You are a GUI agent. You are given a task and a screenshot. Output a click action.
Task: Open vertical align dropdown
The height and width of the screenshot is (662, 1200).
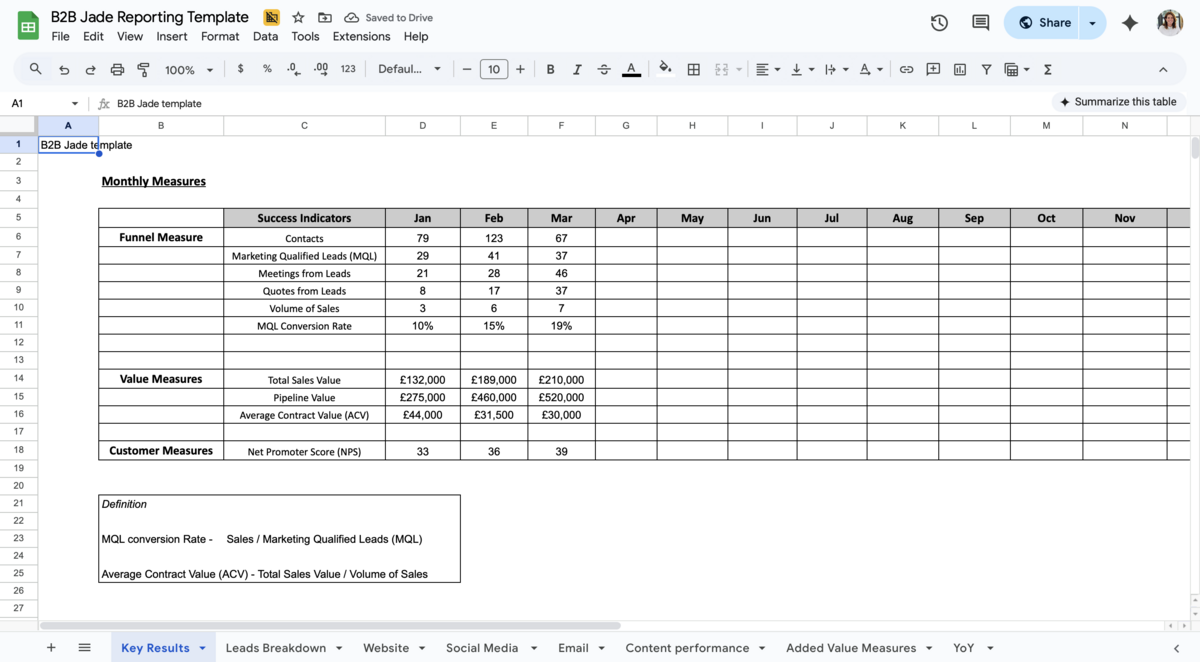click(801, 69)
